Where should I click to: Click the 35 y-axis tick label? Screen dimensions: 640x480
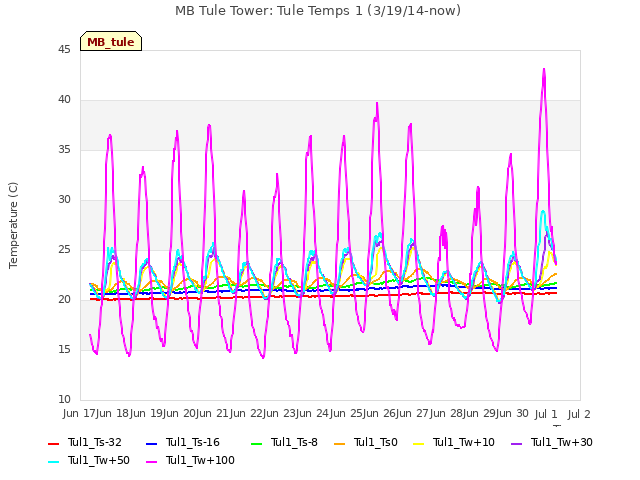click(x=64, y=150)
